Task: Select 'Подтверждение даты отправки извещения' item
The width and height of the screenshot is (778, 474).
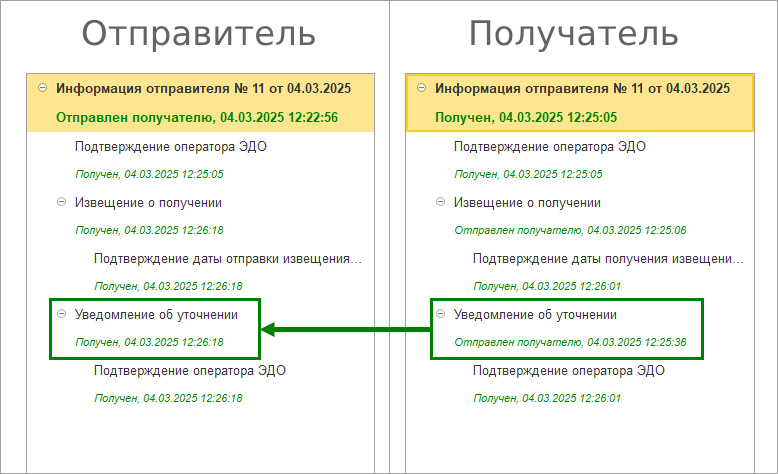Action: (227, 259)
